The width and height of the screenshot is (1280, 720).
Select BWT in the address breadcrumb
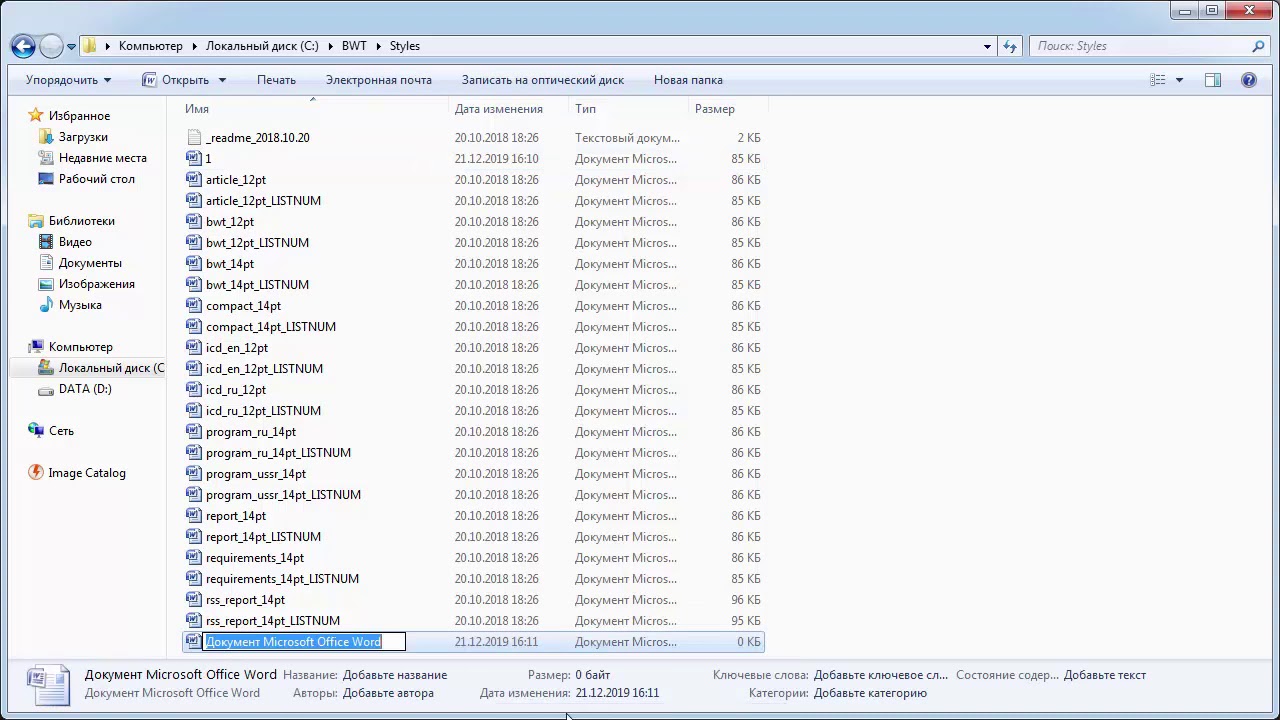click(x=354, y=46)
